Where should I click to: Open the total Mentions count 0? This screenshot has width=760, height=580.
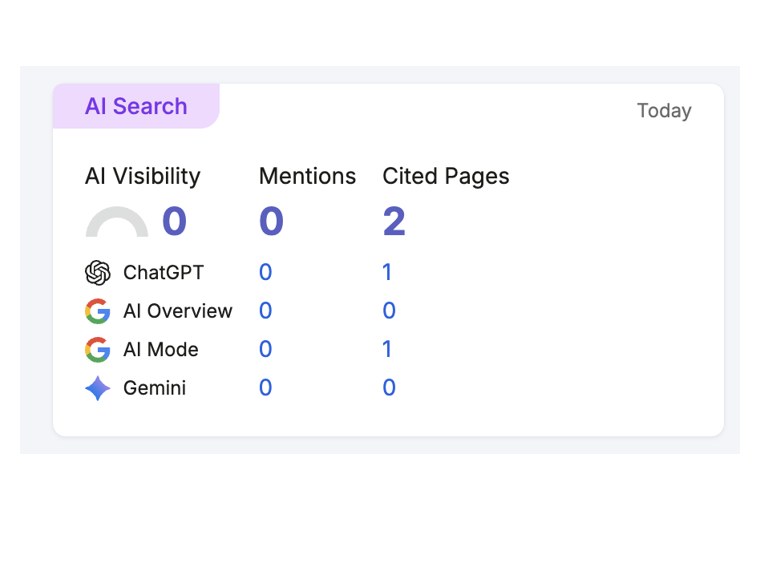[x=271, y=221]
